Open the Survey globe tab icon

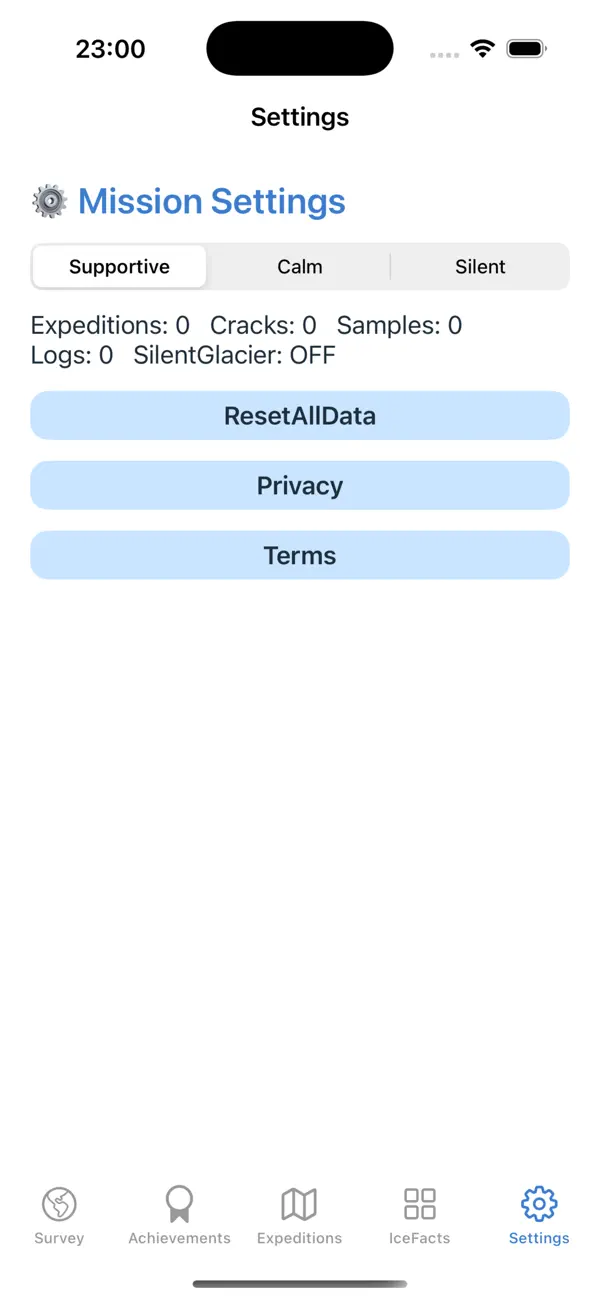tap(59, 1204)
